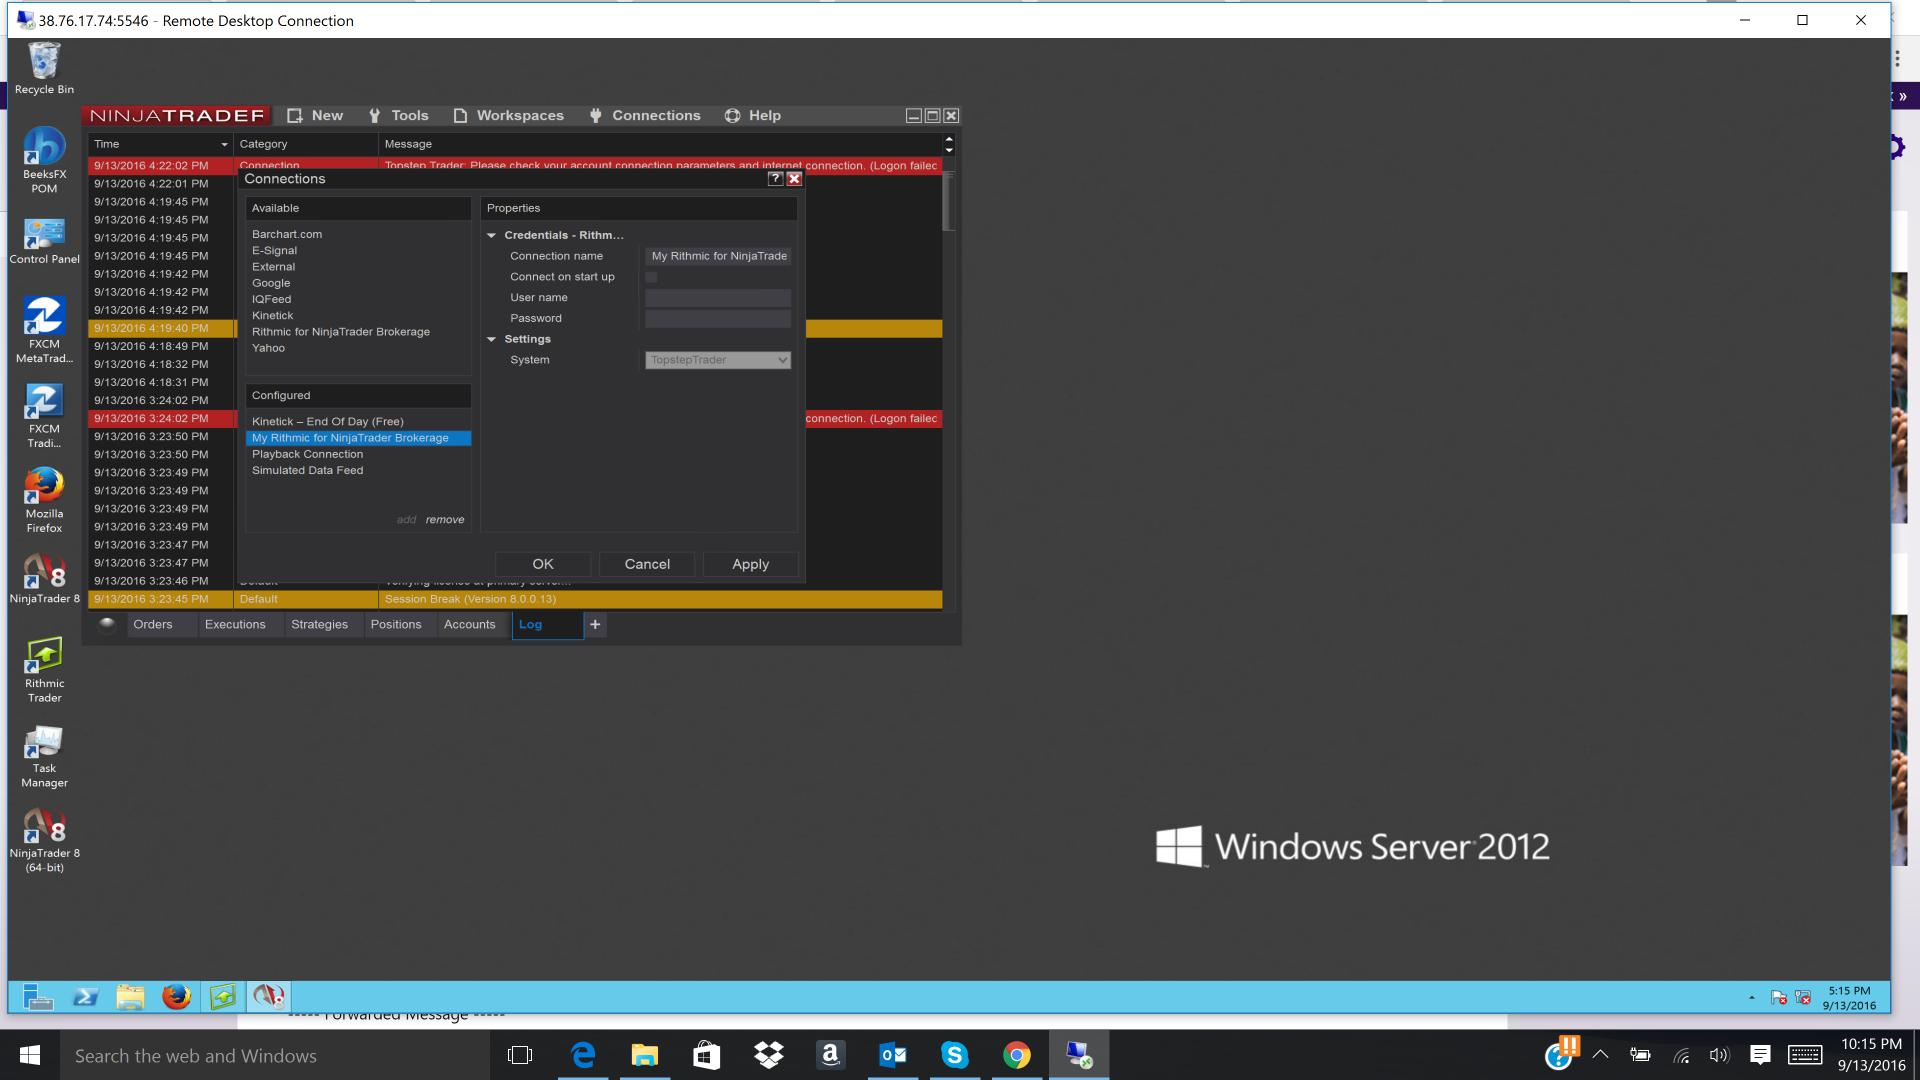
Task: Click help question mark in Connections dialog
Action: (x=775, y=179)
